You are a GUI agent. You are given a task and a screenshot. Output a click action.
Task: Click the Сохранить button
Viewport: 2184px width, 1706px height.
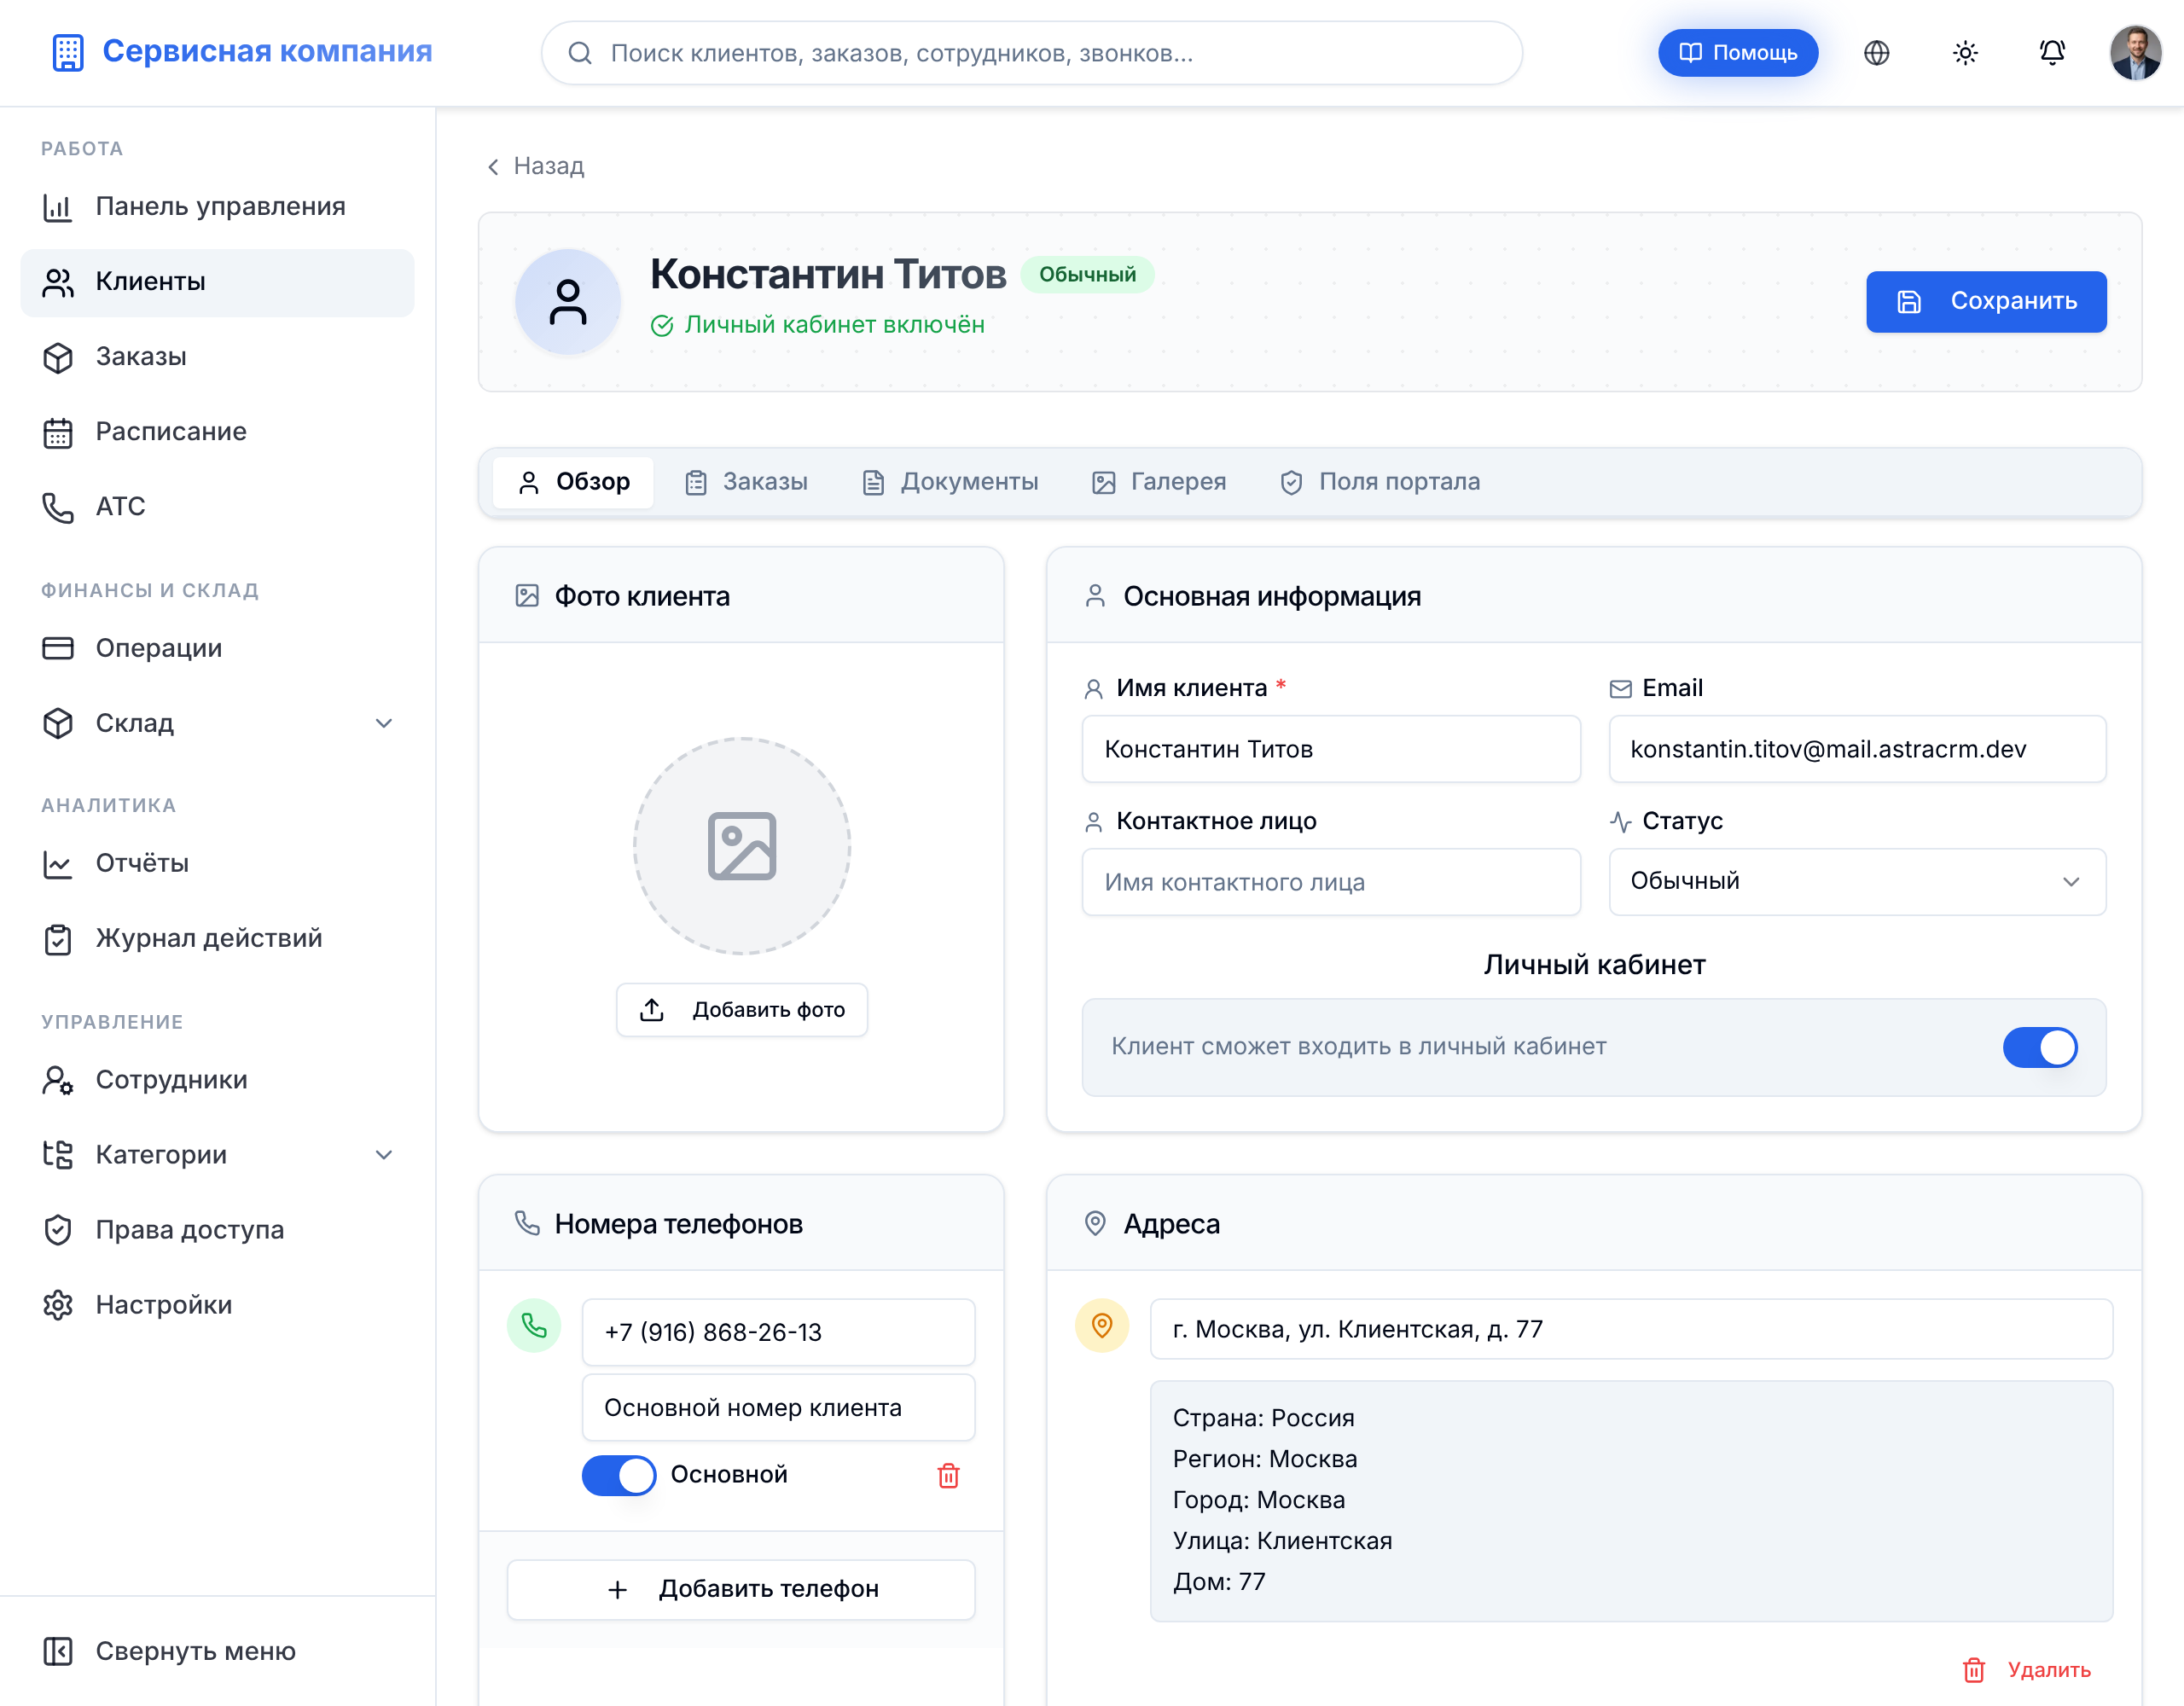click(1986, 302)
